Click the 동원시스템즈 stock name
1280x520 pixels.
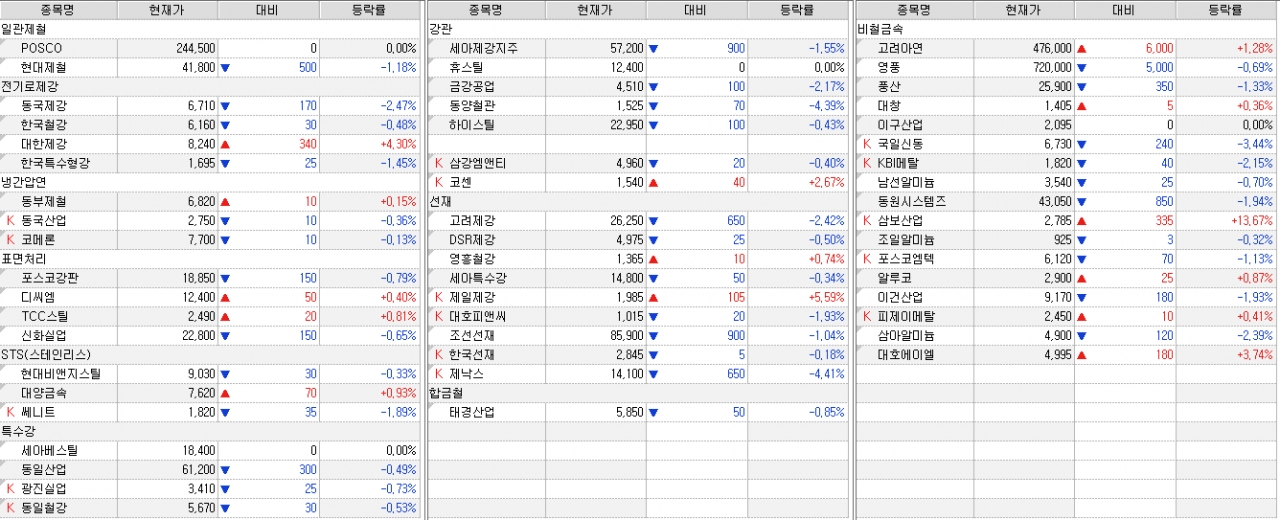tap(910, 202)
